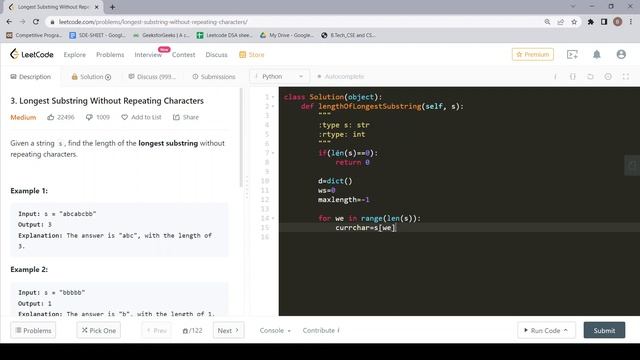Open the Explore menu item
Image resolution: width=640 pixels, height=360 pixels.
[x=75, y=55]
